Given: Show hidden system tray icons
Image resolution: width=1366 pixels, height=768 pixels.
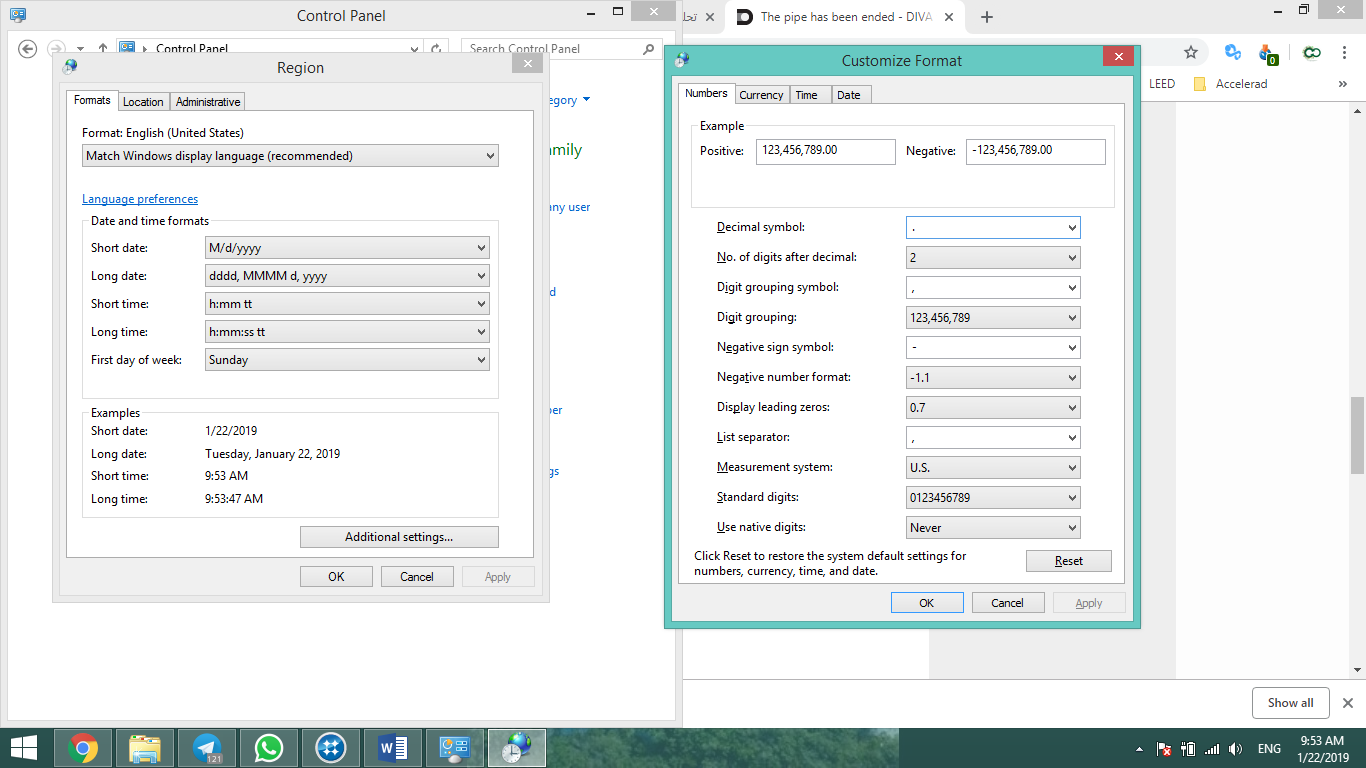Looking at the screenshot, I should coord(1139,749).
